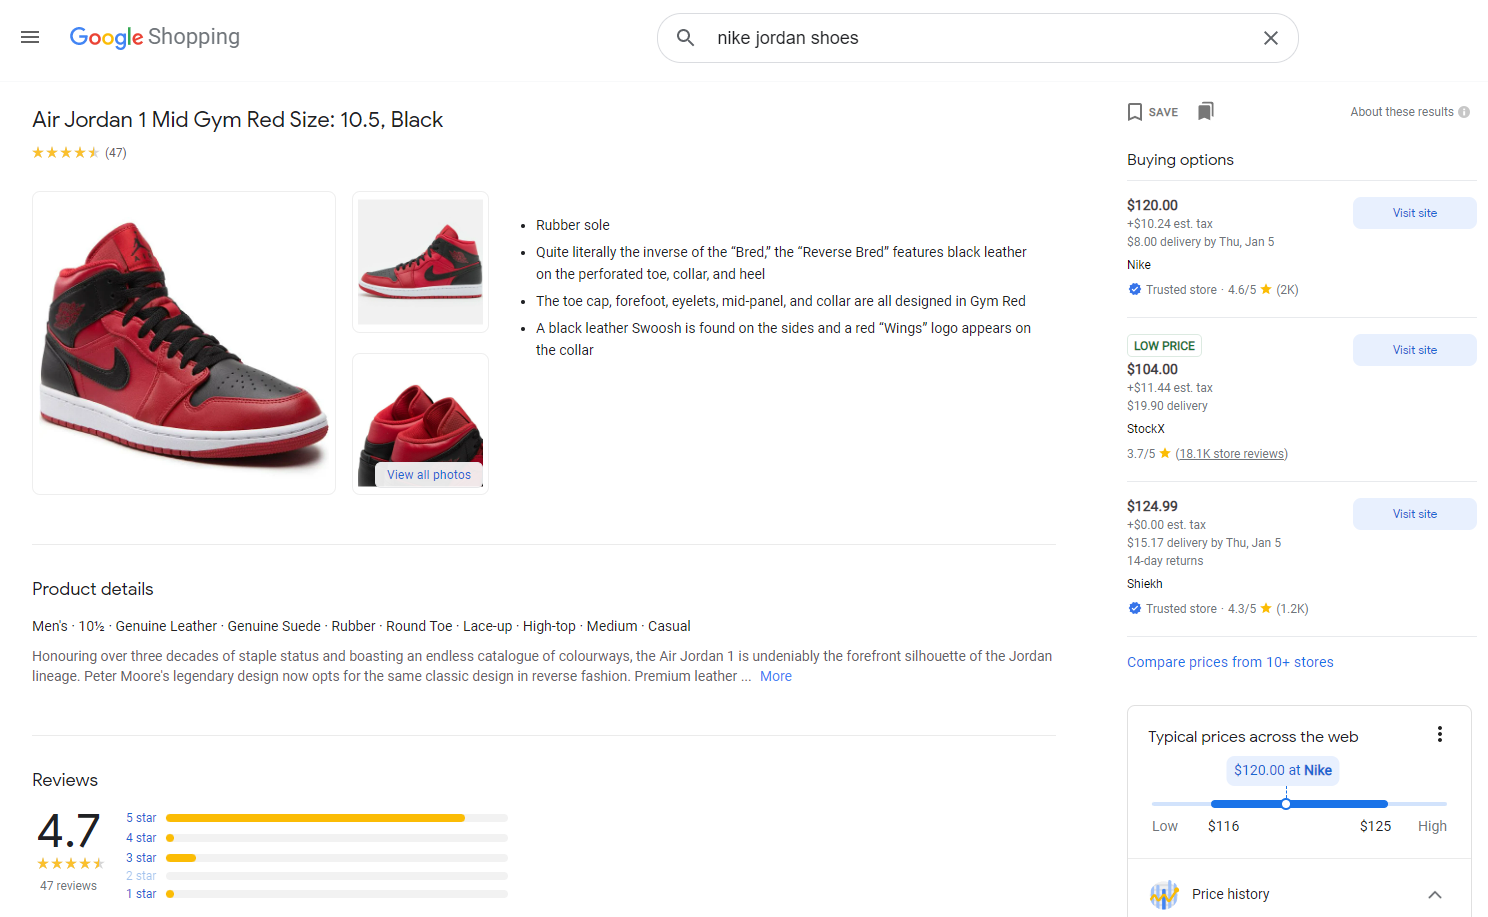This screenshot has height=917, width=1488.
Task: Click the Nike seller name
Action: (1139, 265)
